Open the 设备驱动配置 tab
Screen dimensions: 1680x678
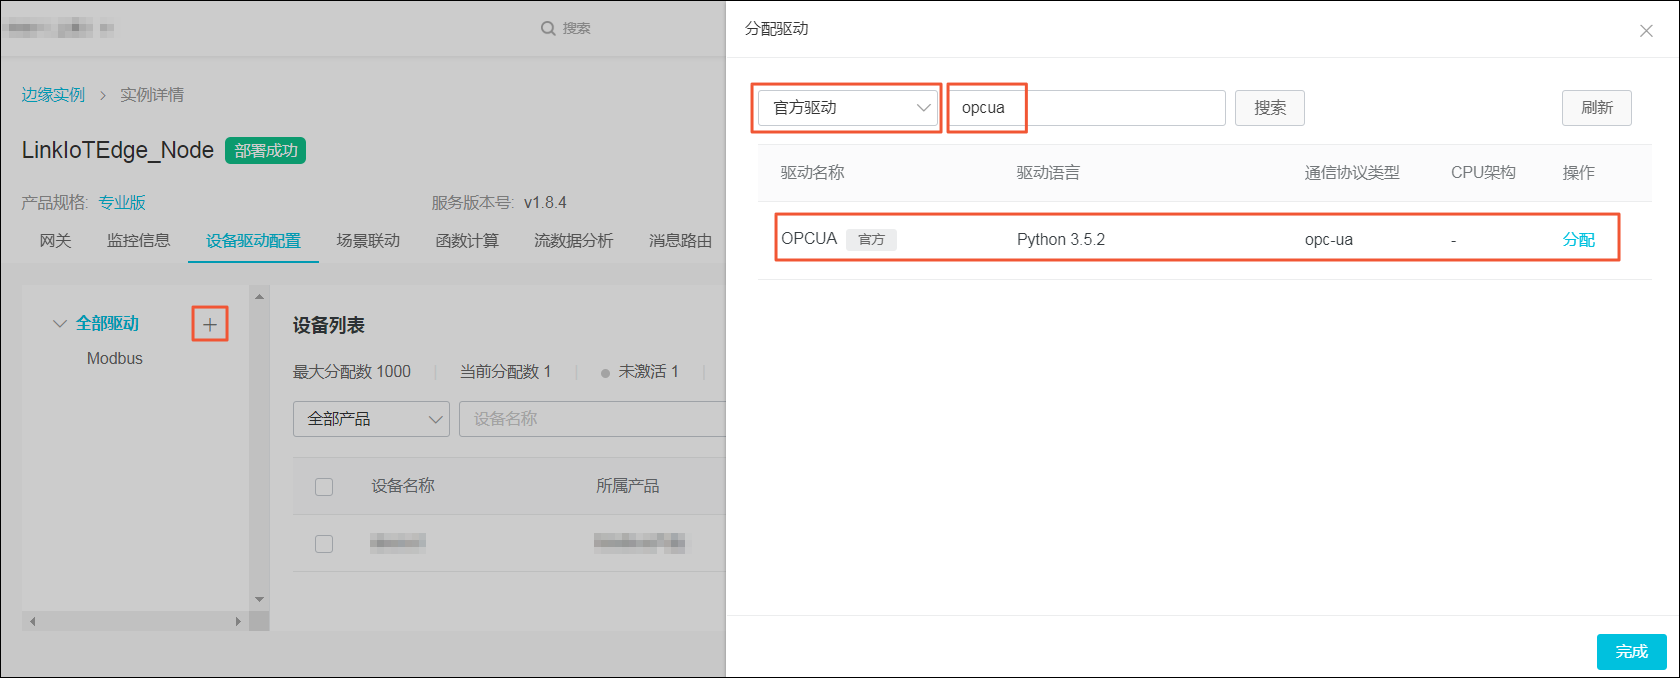click(254, 241)
